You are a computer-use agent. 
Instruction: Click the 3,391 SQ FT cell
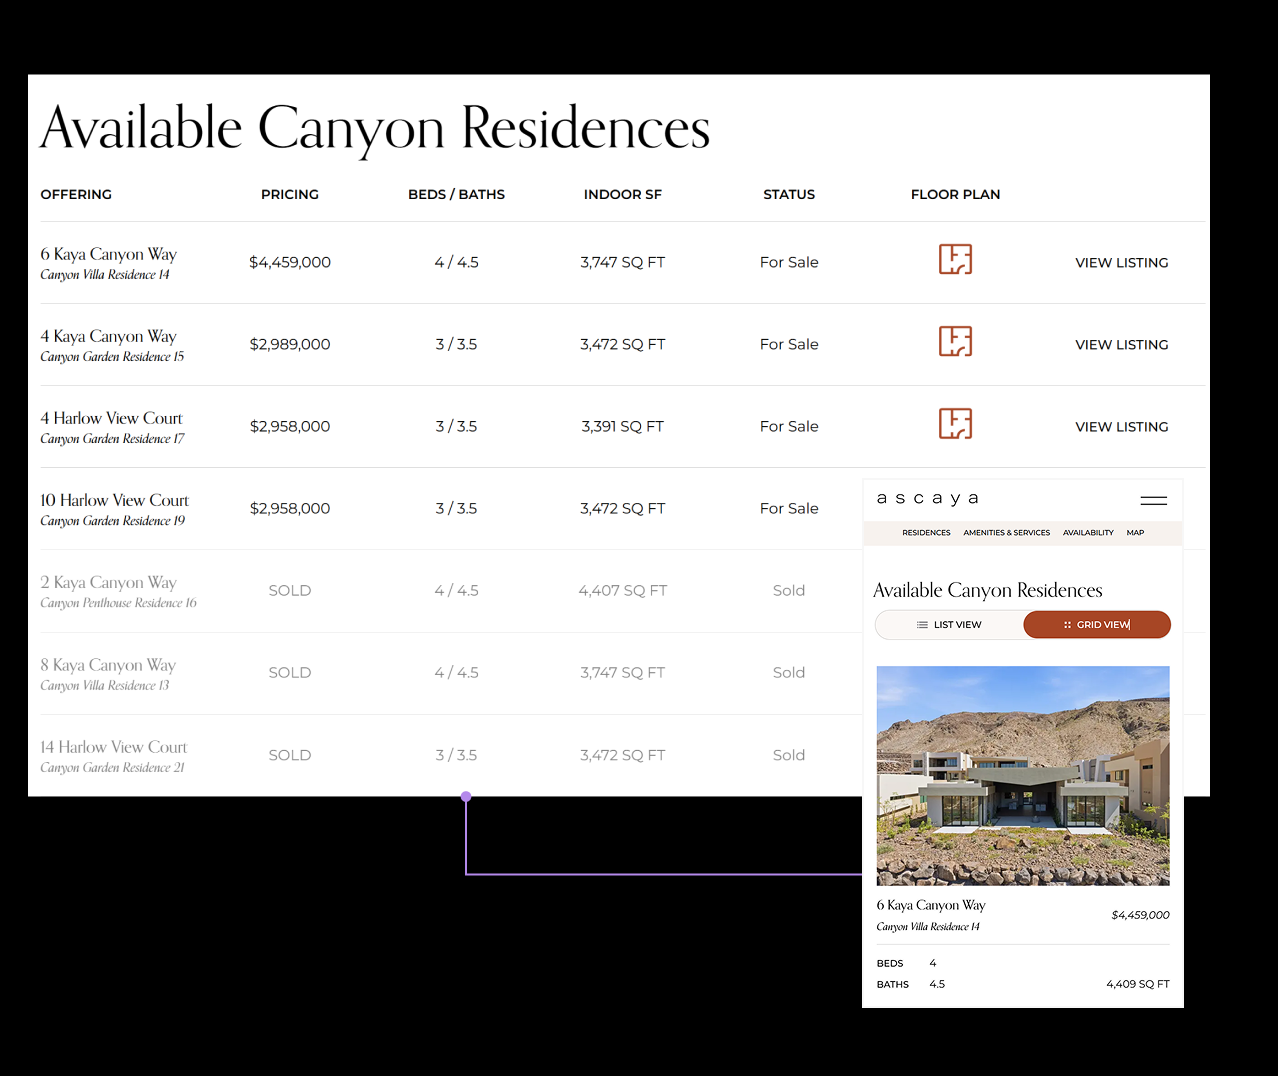coord(623,427)
